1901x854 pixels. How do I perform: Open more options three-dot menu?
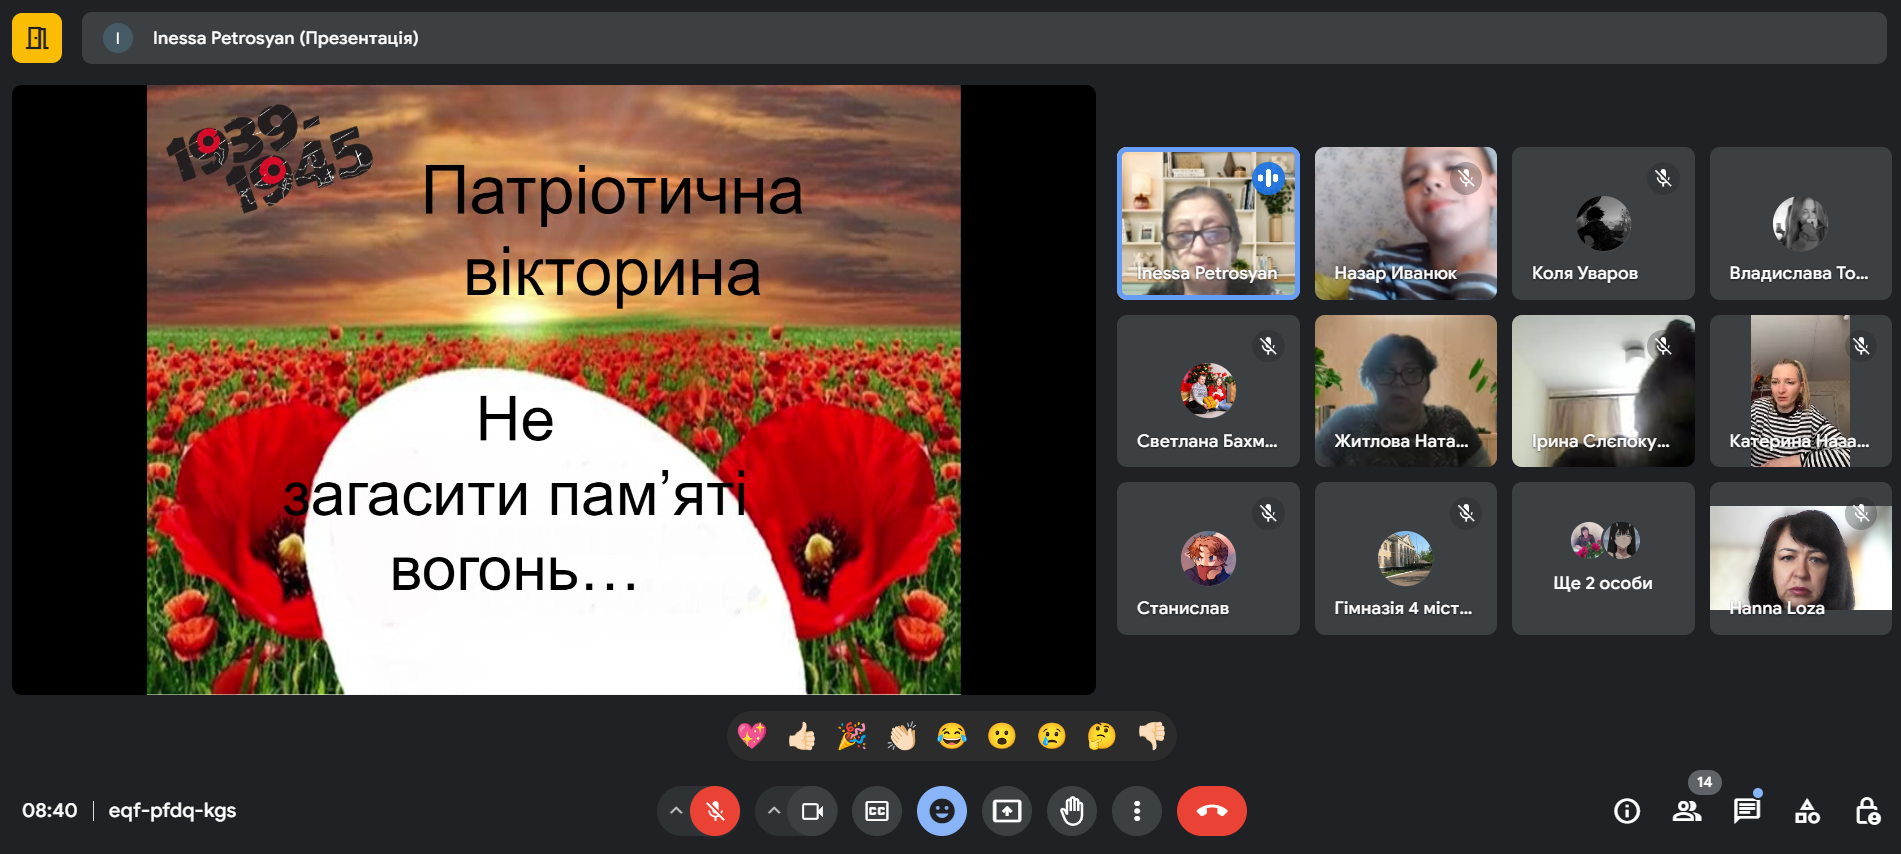click(1137, 811)
